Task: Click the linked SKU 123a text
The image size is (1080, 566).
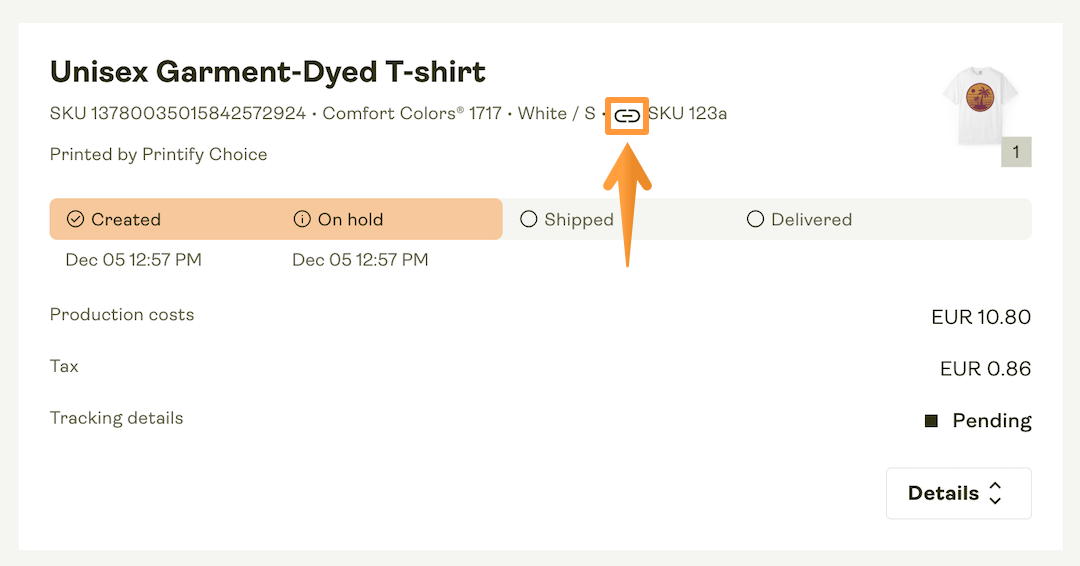Action: (688, 113)
